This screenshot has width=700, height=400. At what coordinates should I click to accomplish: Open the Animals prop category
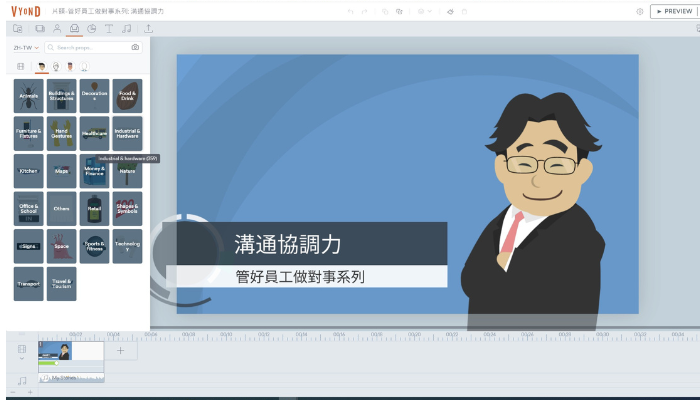pos(28,95)
